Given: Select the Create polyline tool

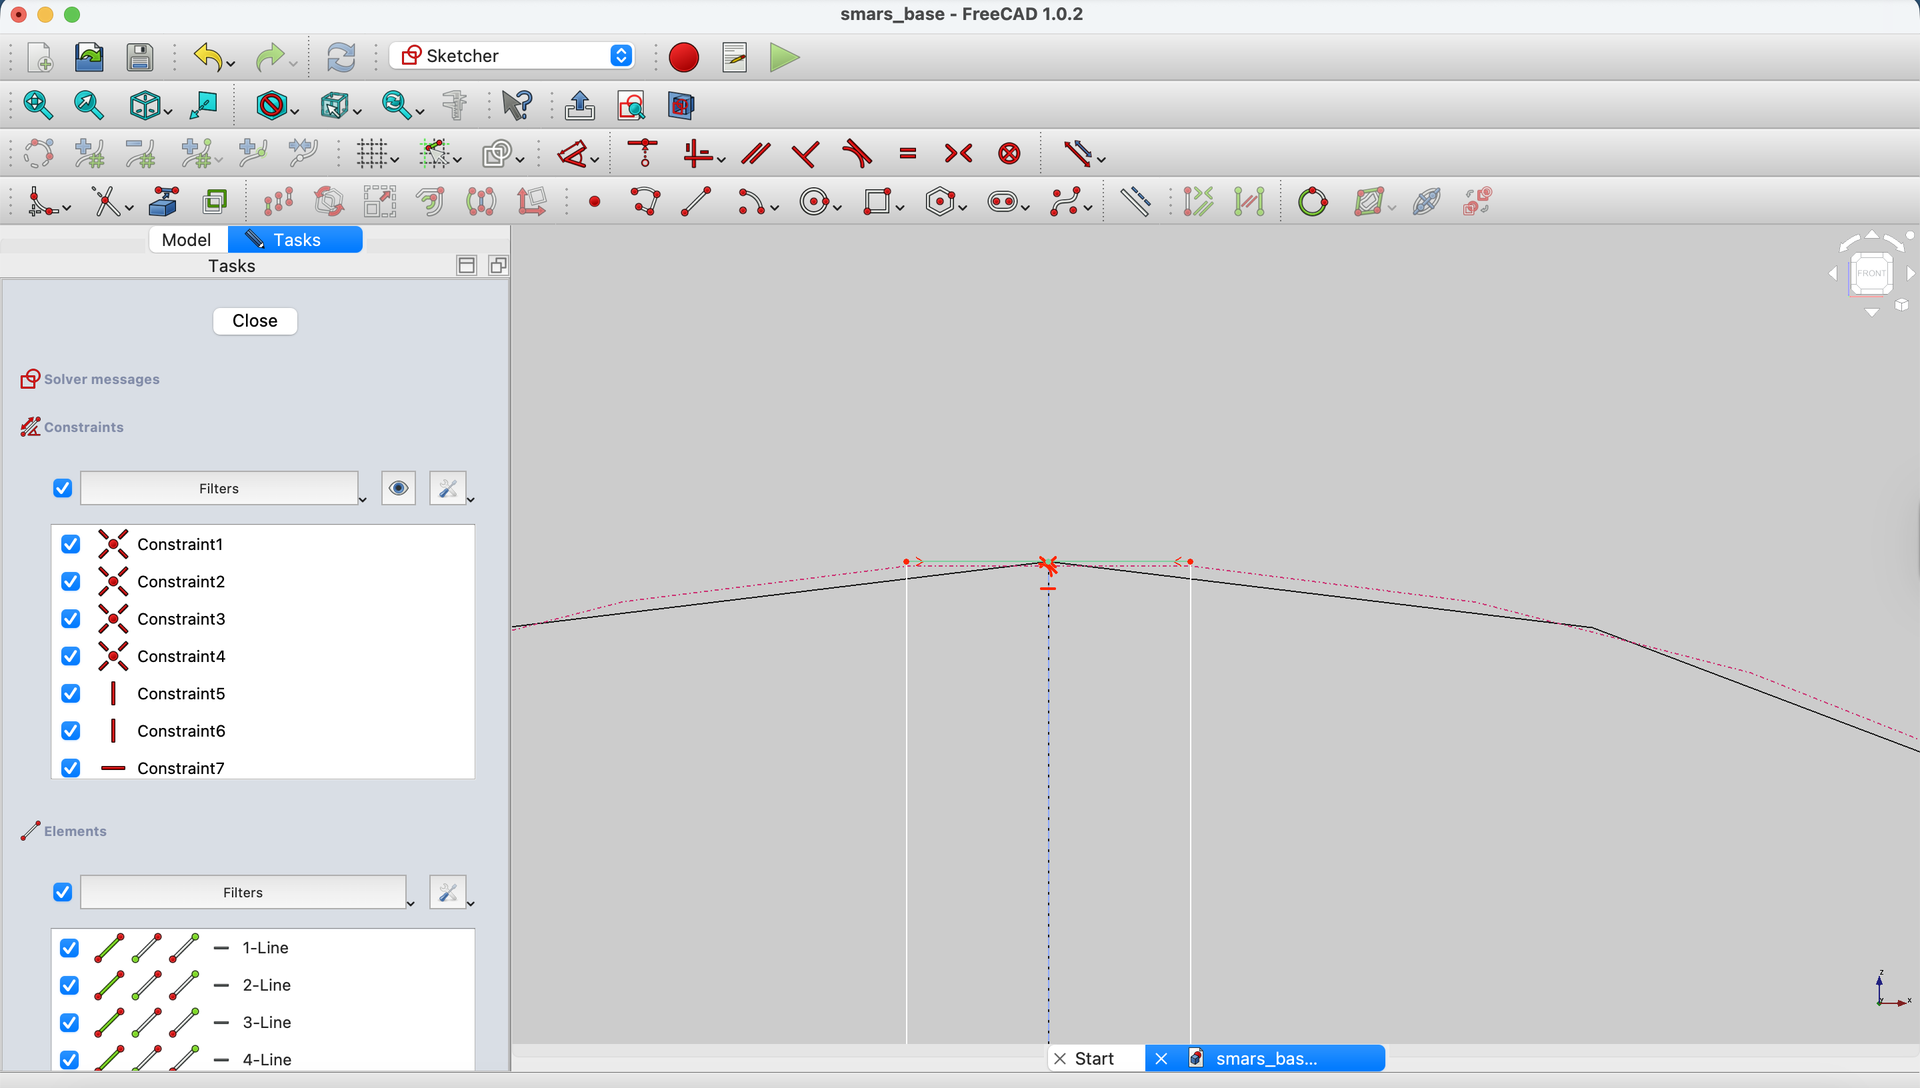Looking at the screenshot, I should point(645,202).
